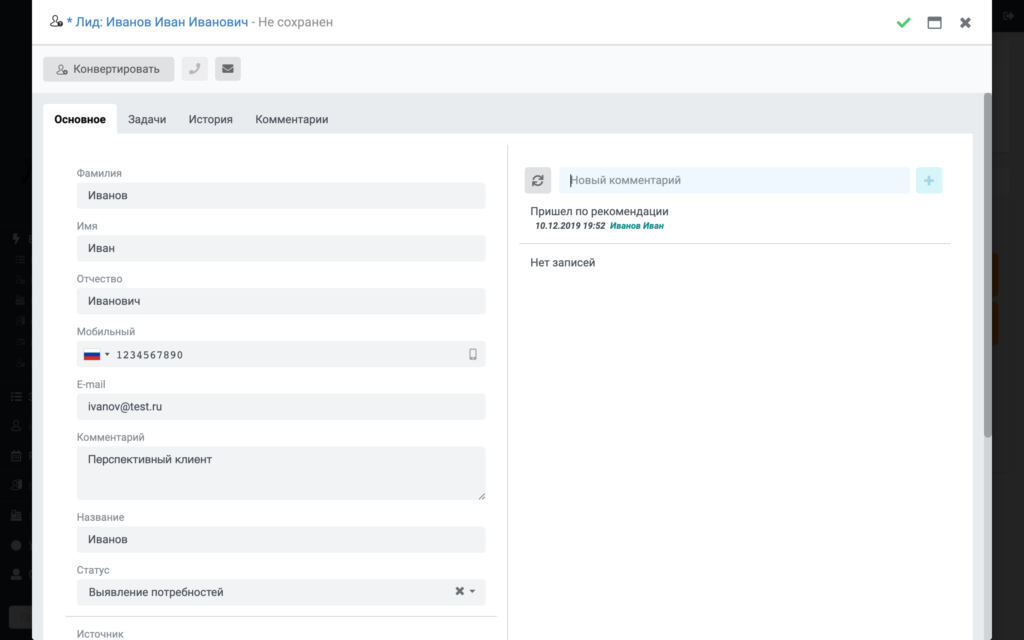This screenshot has width=1024, height=640.
Task: Switch to the Основное tab
Action: point(80,120)
